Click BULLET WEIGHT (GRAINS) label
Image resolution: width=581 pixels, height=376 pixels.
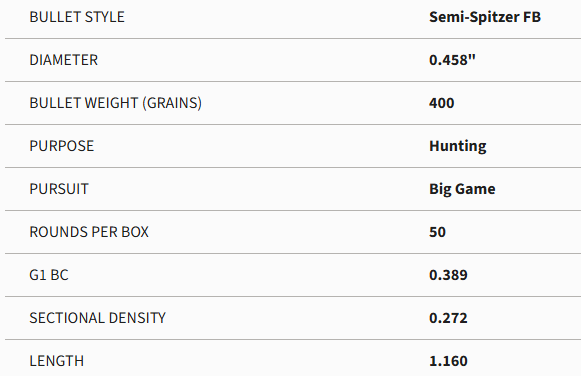[x=116, y=103]
